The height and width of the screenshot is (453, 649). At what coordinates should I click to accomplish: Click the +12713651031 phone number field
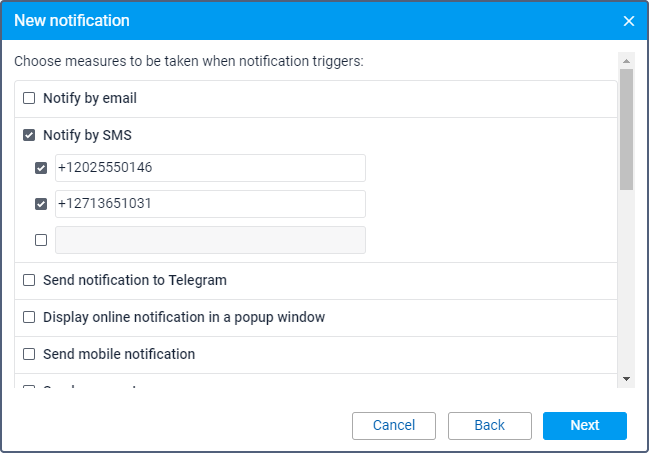tap(210, 204)
